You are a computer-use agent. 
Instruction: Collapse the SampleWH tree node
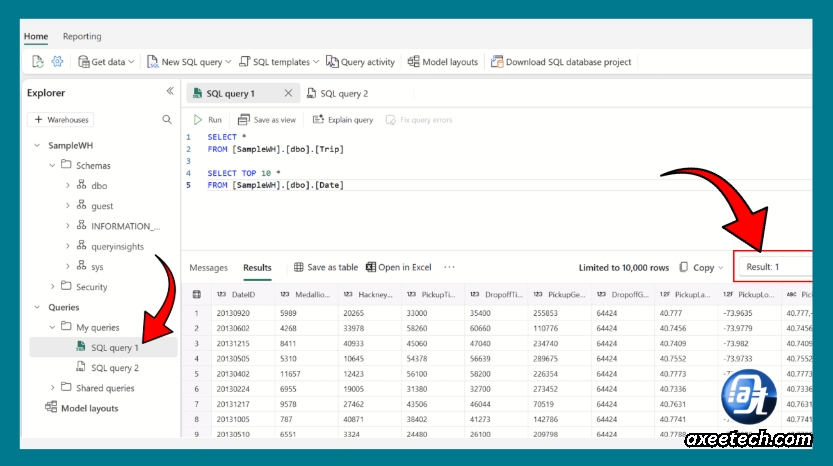coord(37,145)
